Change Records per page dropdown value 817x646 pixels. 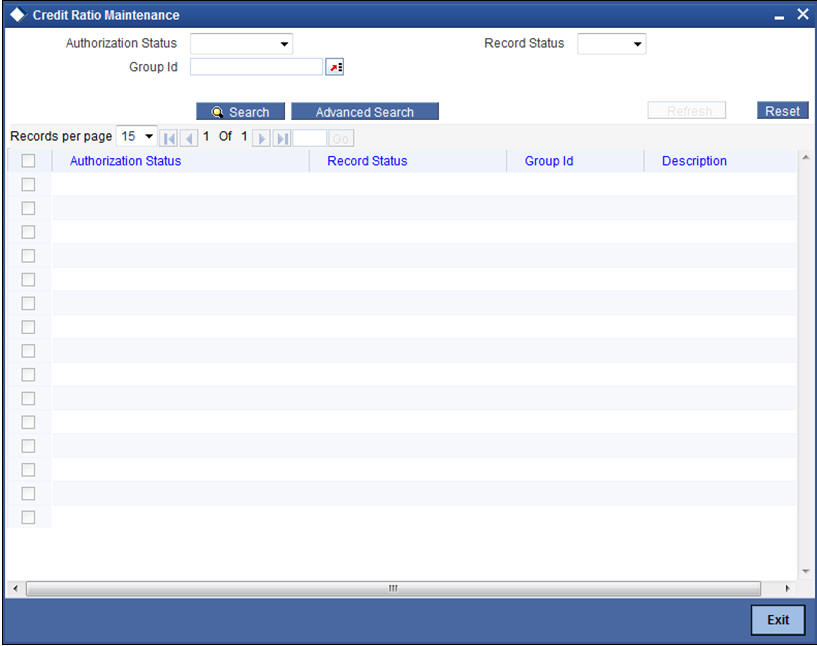136,136
